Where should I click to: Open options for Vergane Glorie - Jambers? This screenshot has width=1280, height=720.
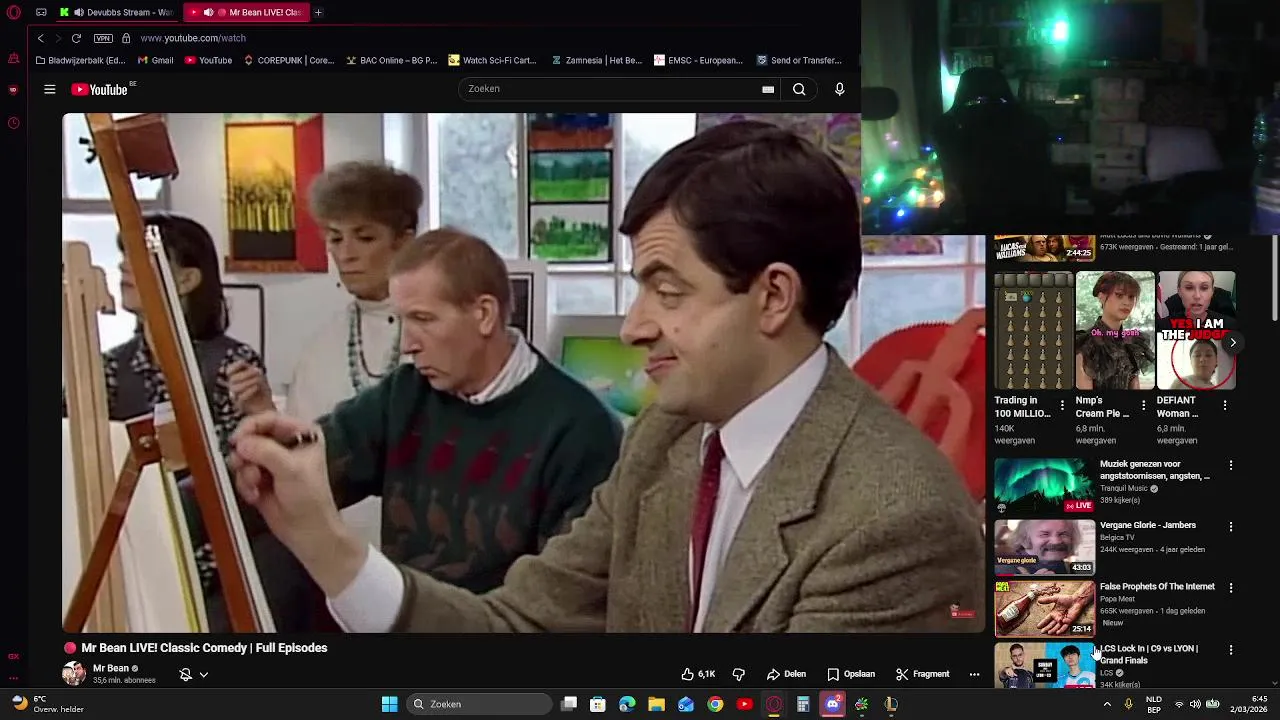1231,526
